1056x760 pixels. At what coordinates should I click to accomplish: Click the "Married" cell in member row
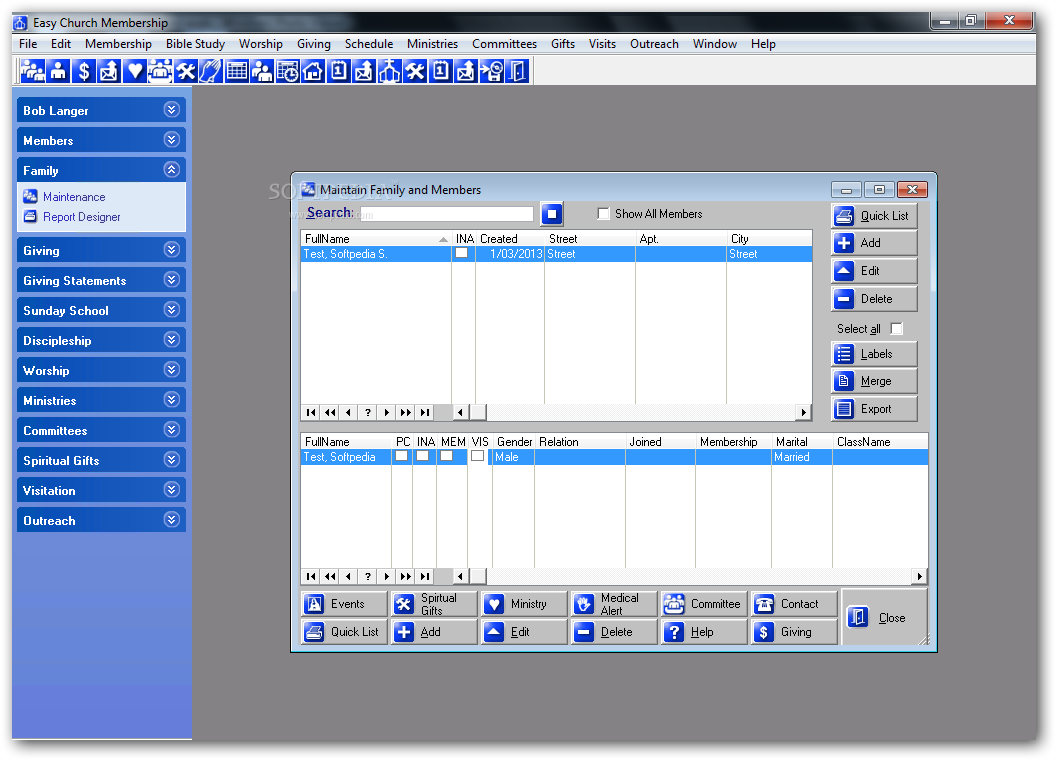pos(801,457)
